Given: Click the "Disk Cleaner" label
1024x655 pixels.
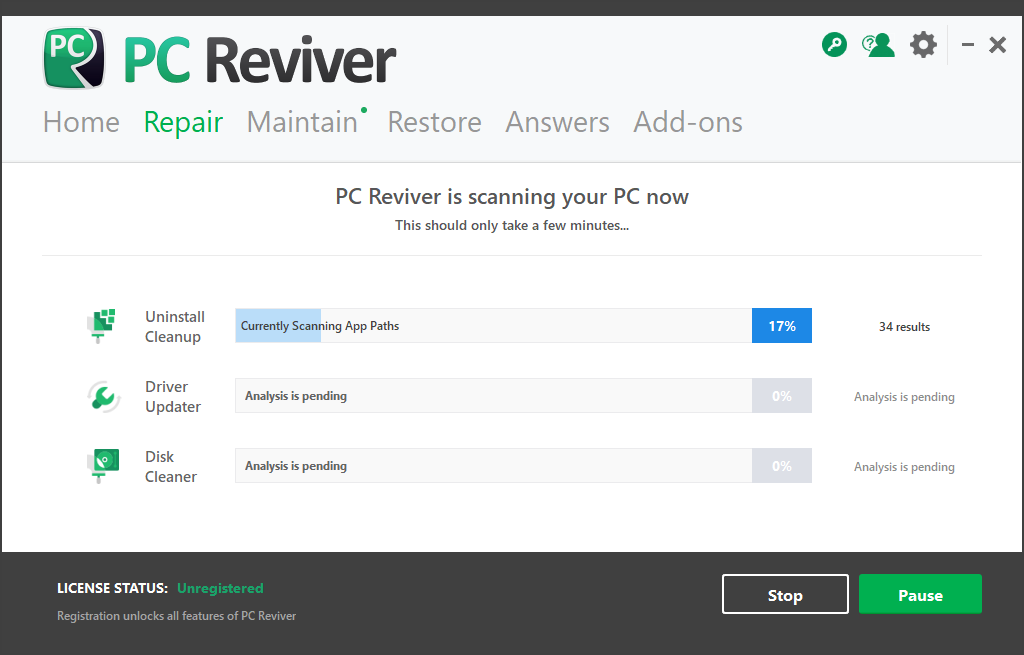Looking at the screenshot, I should [170, 466].
